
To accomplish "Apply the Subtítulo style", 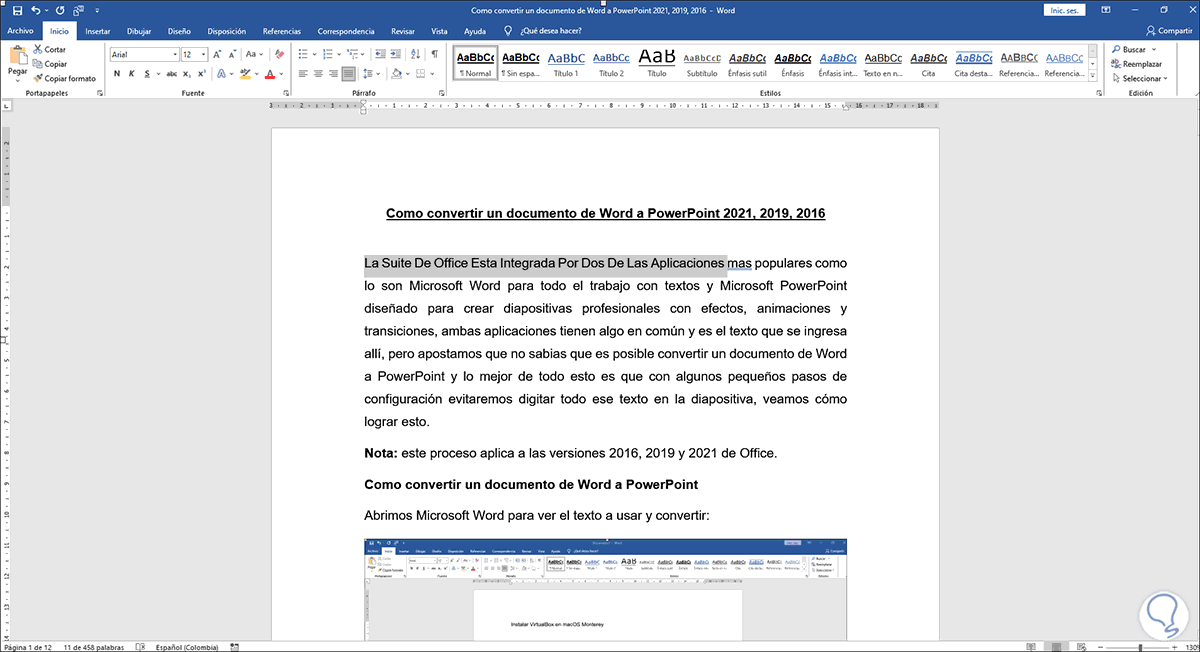I will [x=702, y=62].
